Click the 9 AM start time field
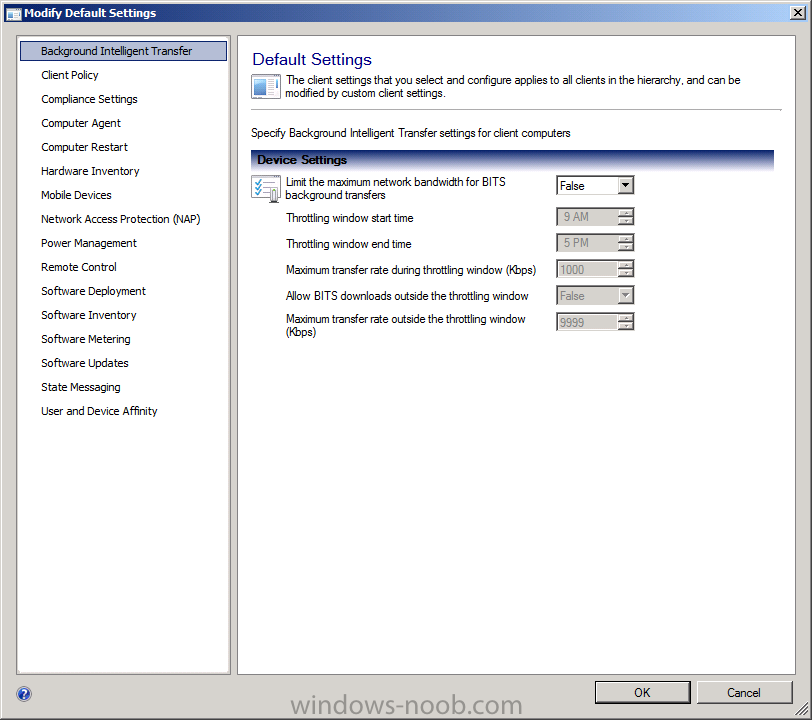This screenshot has height=720, width=812. pyautogui.click(x=587, y=217)
